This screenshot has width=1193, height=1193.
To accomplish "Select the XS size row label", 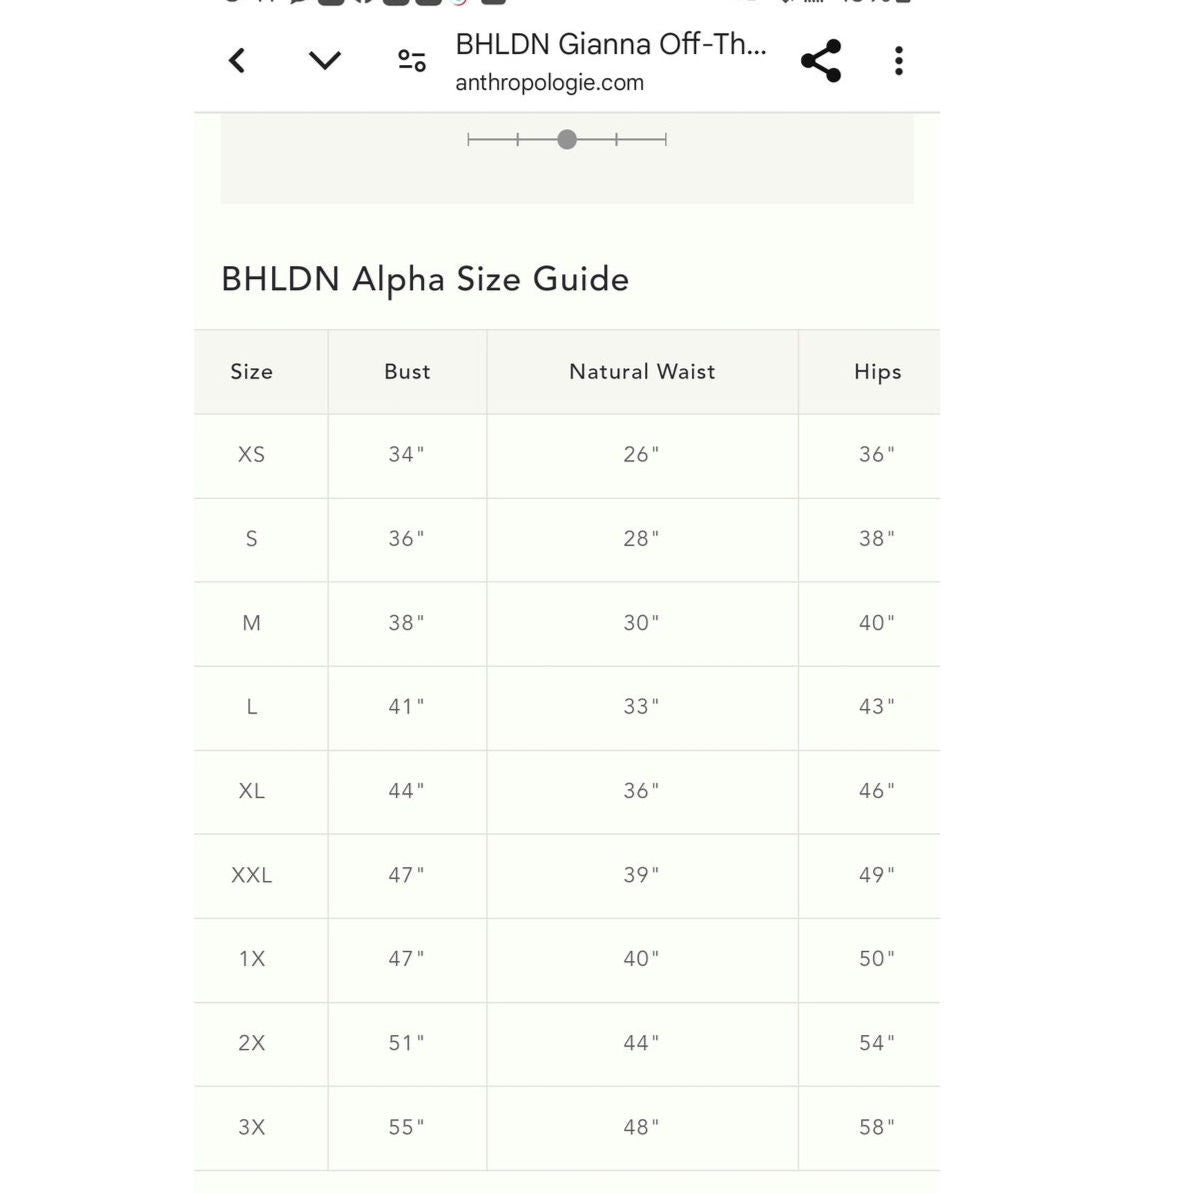I will tap(252, 455).
